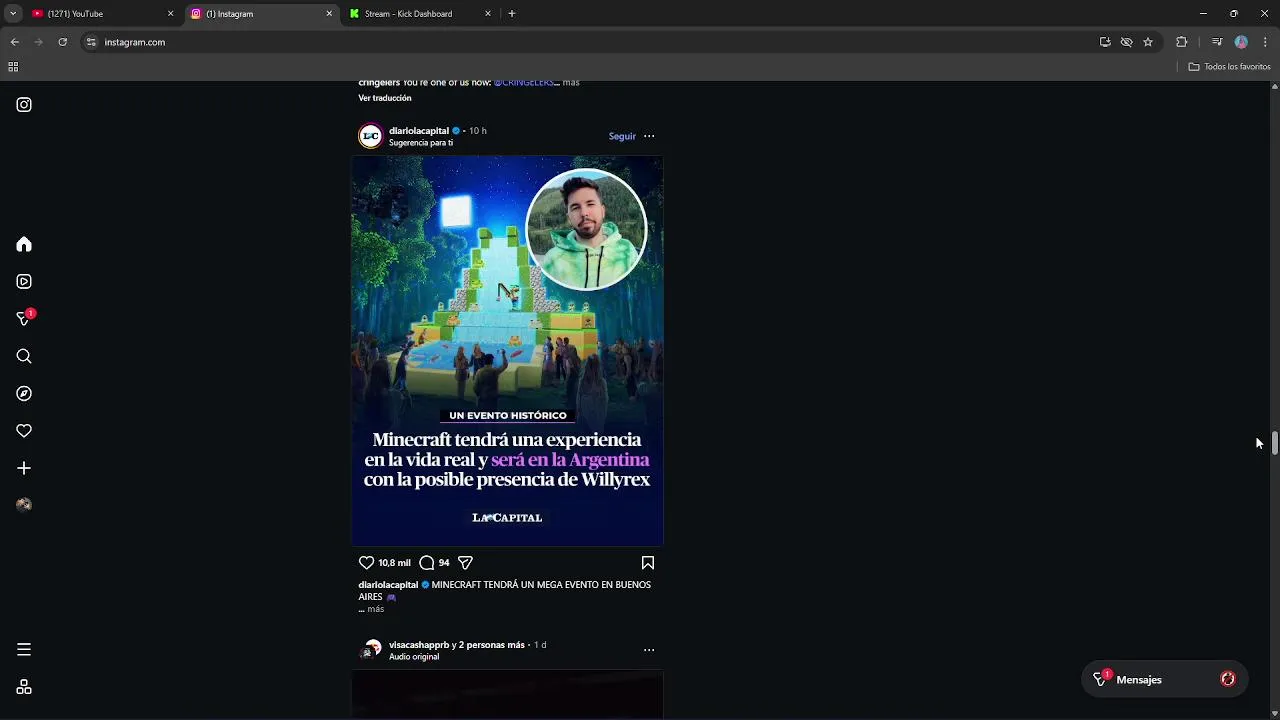1280x720 pixels.
Task: Open direct messages icon in the sidebar
Action: tap(24, 319)
